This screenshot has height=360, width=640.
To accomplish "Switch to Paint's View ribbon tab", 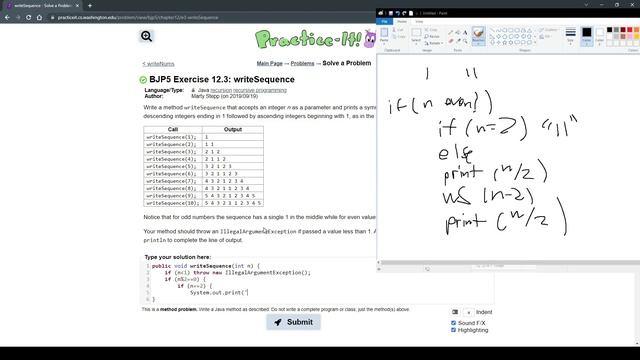I will coord(419,21).
